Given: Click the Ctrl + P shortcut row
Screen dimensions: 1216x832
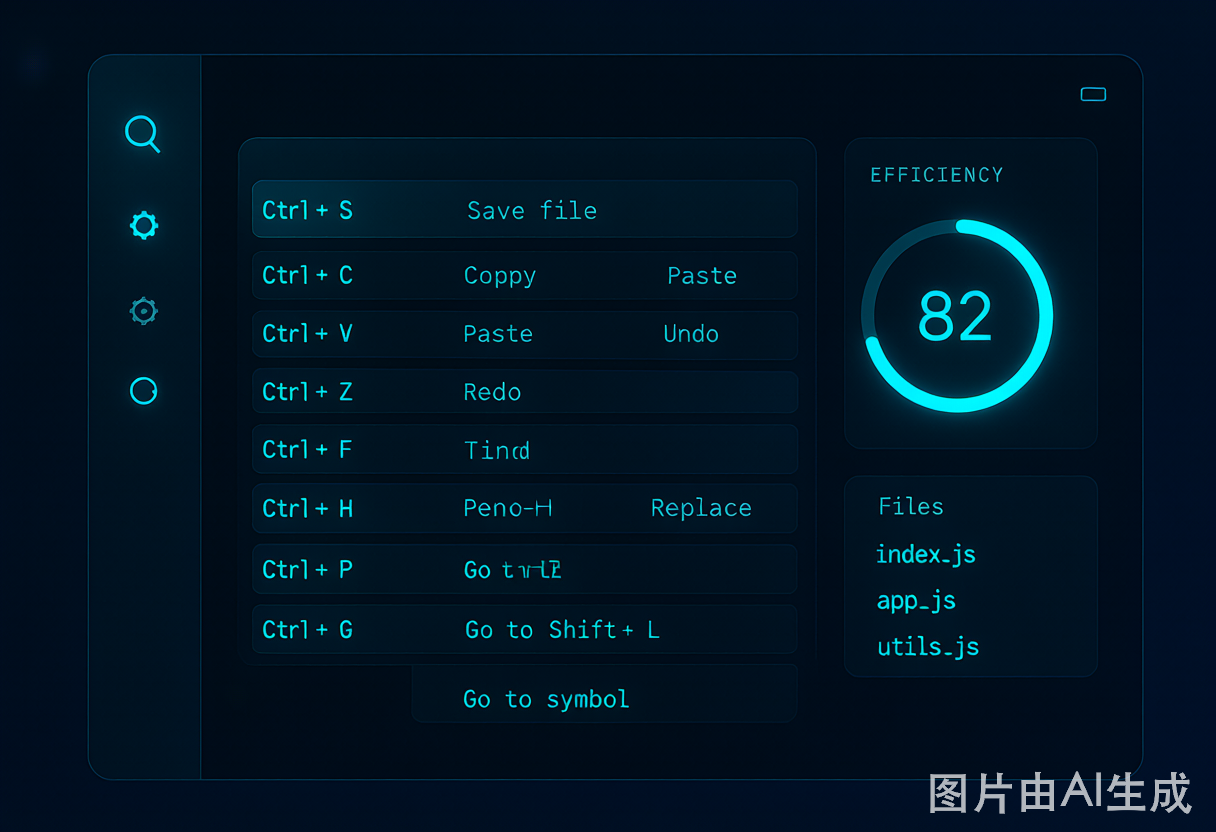Looking at the screenshot, I should point(525,569).
